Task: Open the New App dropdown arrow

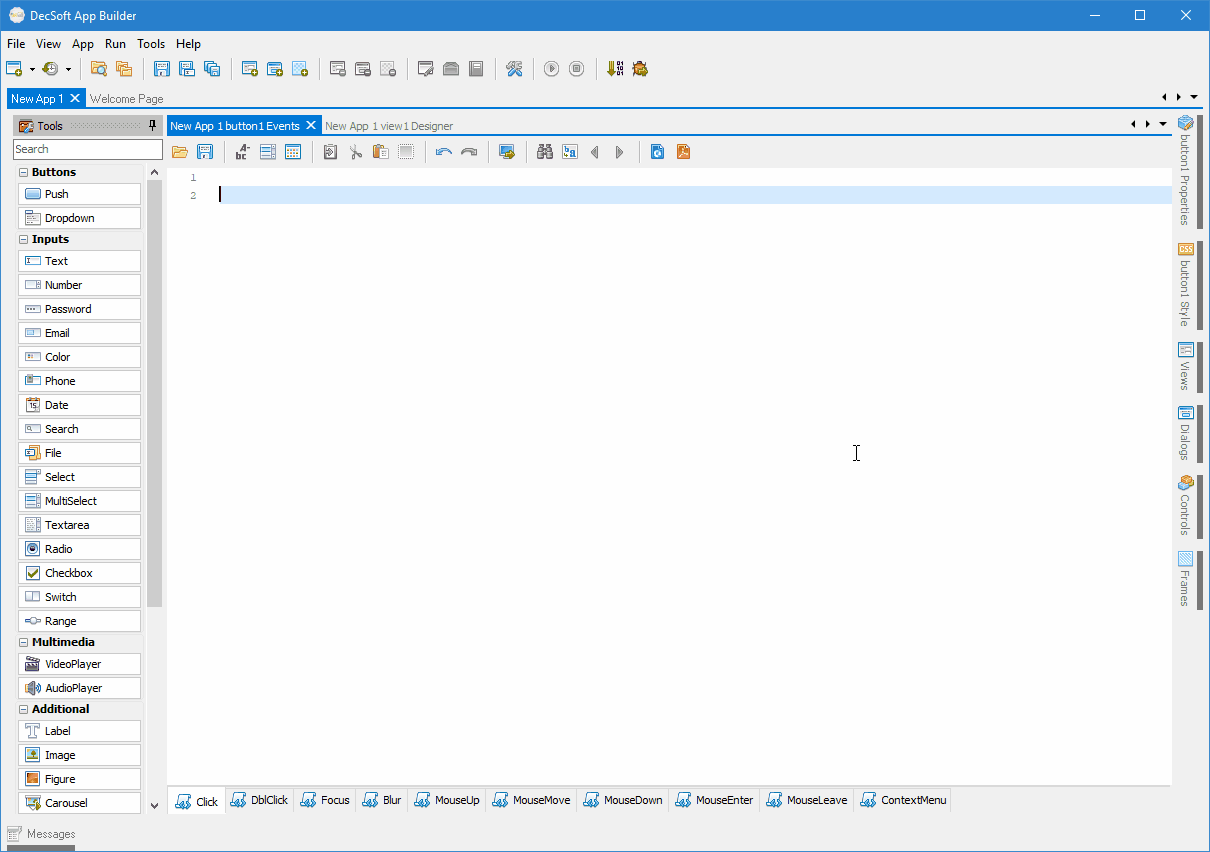Action: click(x=32, y=69)
